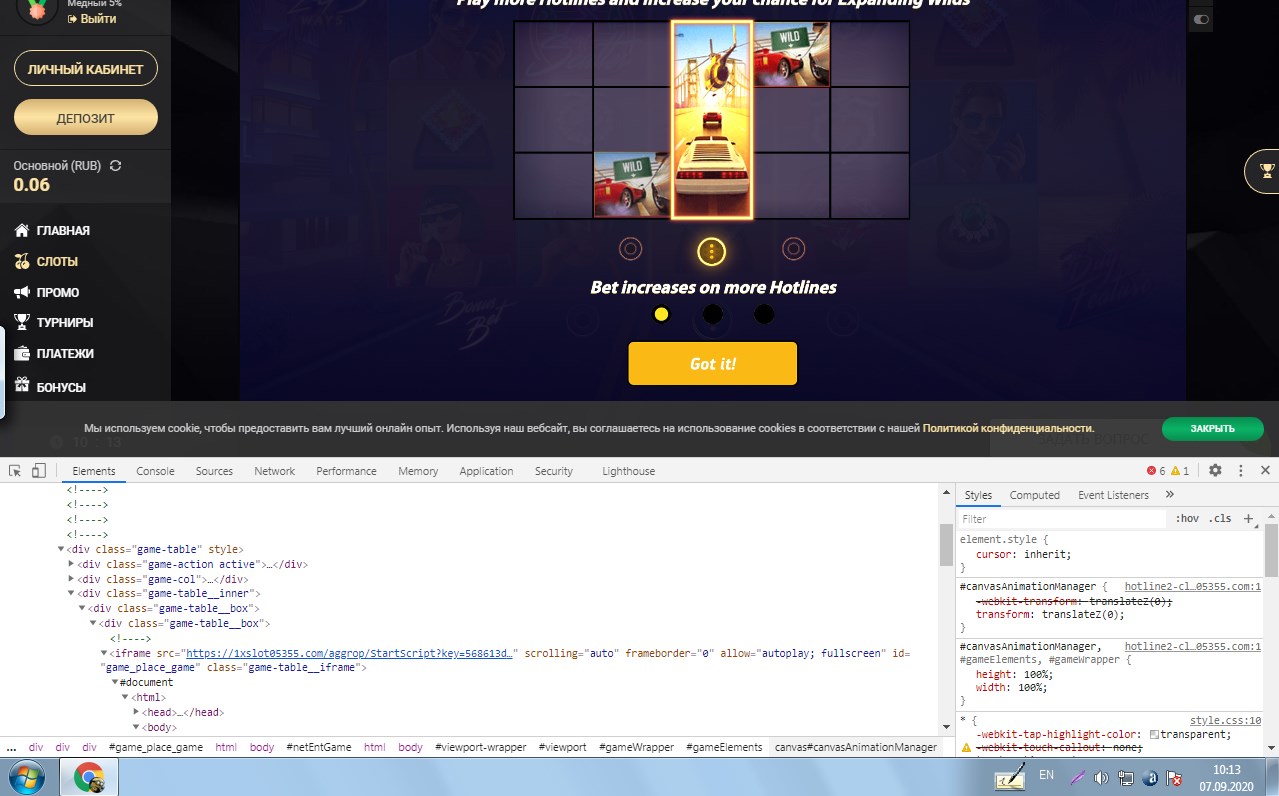Image resolution: width=1279 pixels, height=796 pixels.
Task: Collapse the html node arrow
Action: point(126,697)
